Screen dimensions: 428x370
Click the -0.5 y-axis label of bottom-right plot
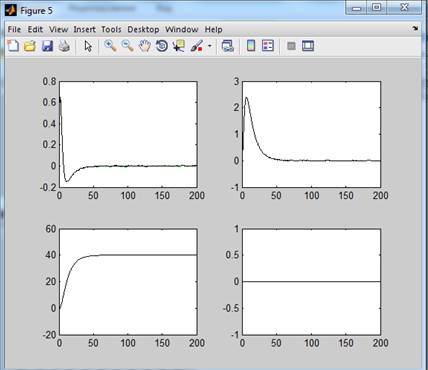coord(231,308)
